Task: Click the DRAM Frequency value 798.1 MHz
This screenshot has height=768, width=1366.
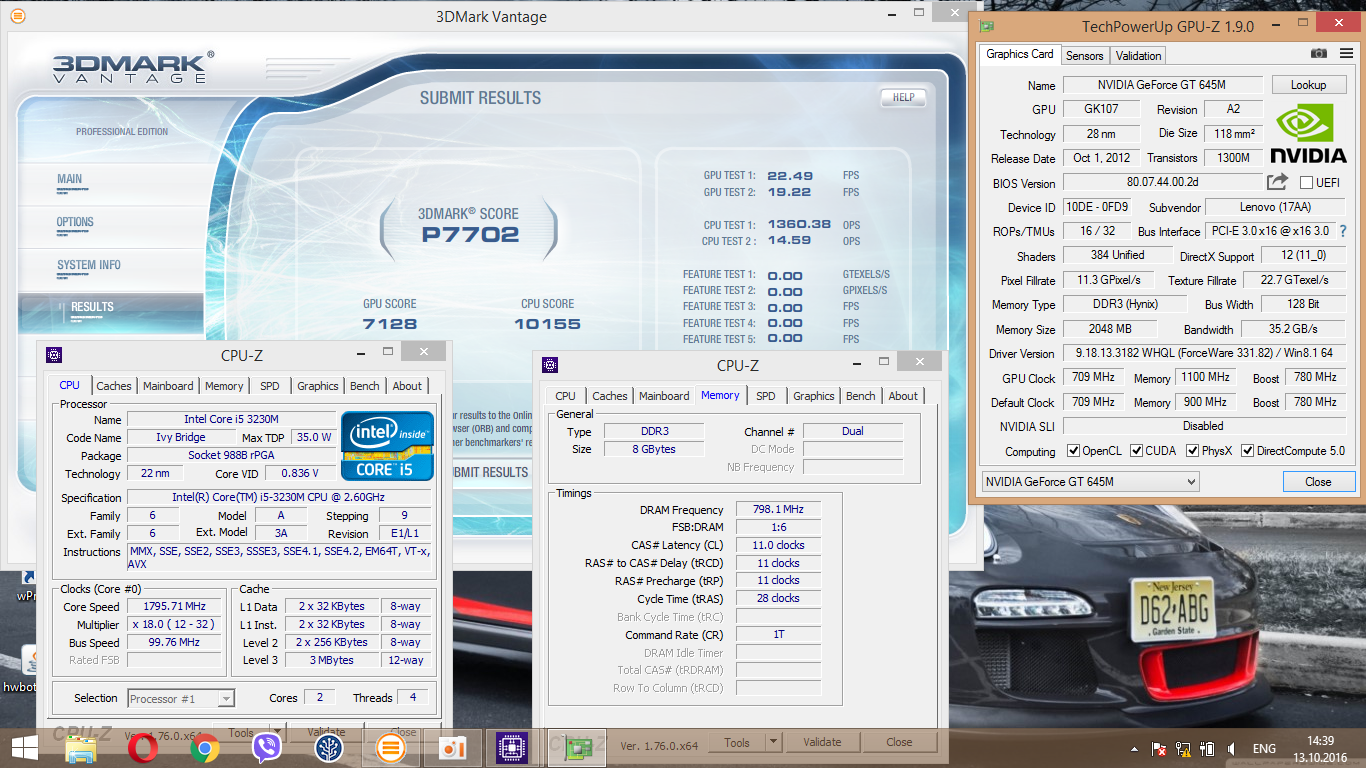Action: [777, 509]
